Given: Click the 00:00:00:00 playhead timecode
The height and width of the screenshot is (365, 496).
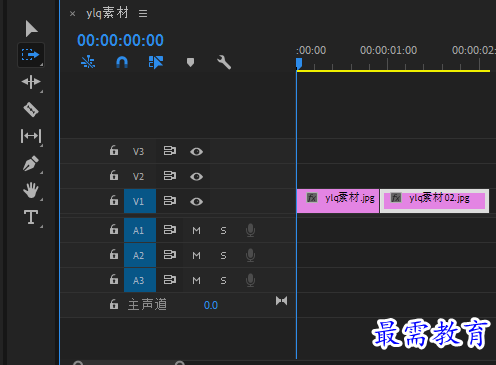Looking at the screenshot, I should (120, 40).
